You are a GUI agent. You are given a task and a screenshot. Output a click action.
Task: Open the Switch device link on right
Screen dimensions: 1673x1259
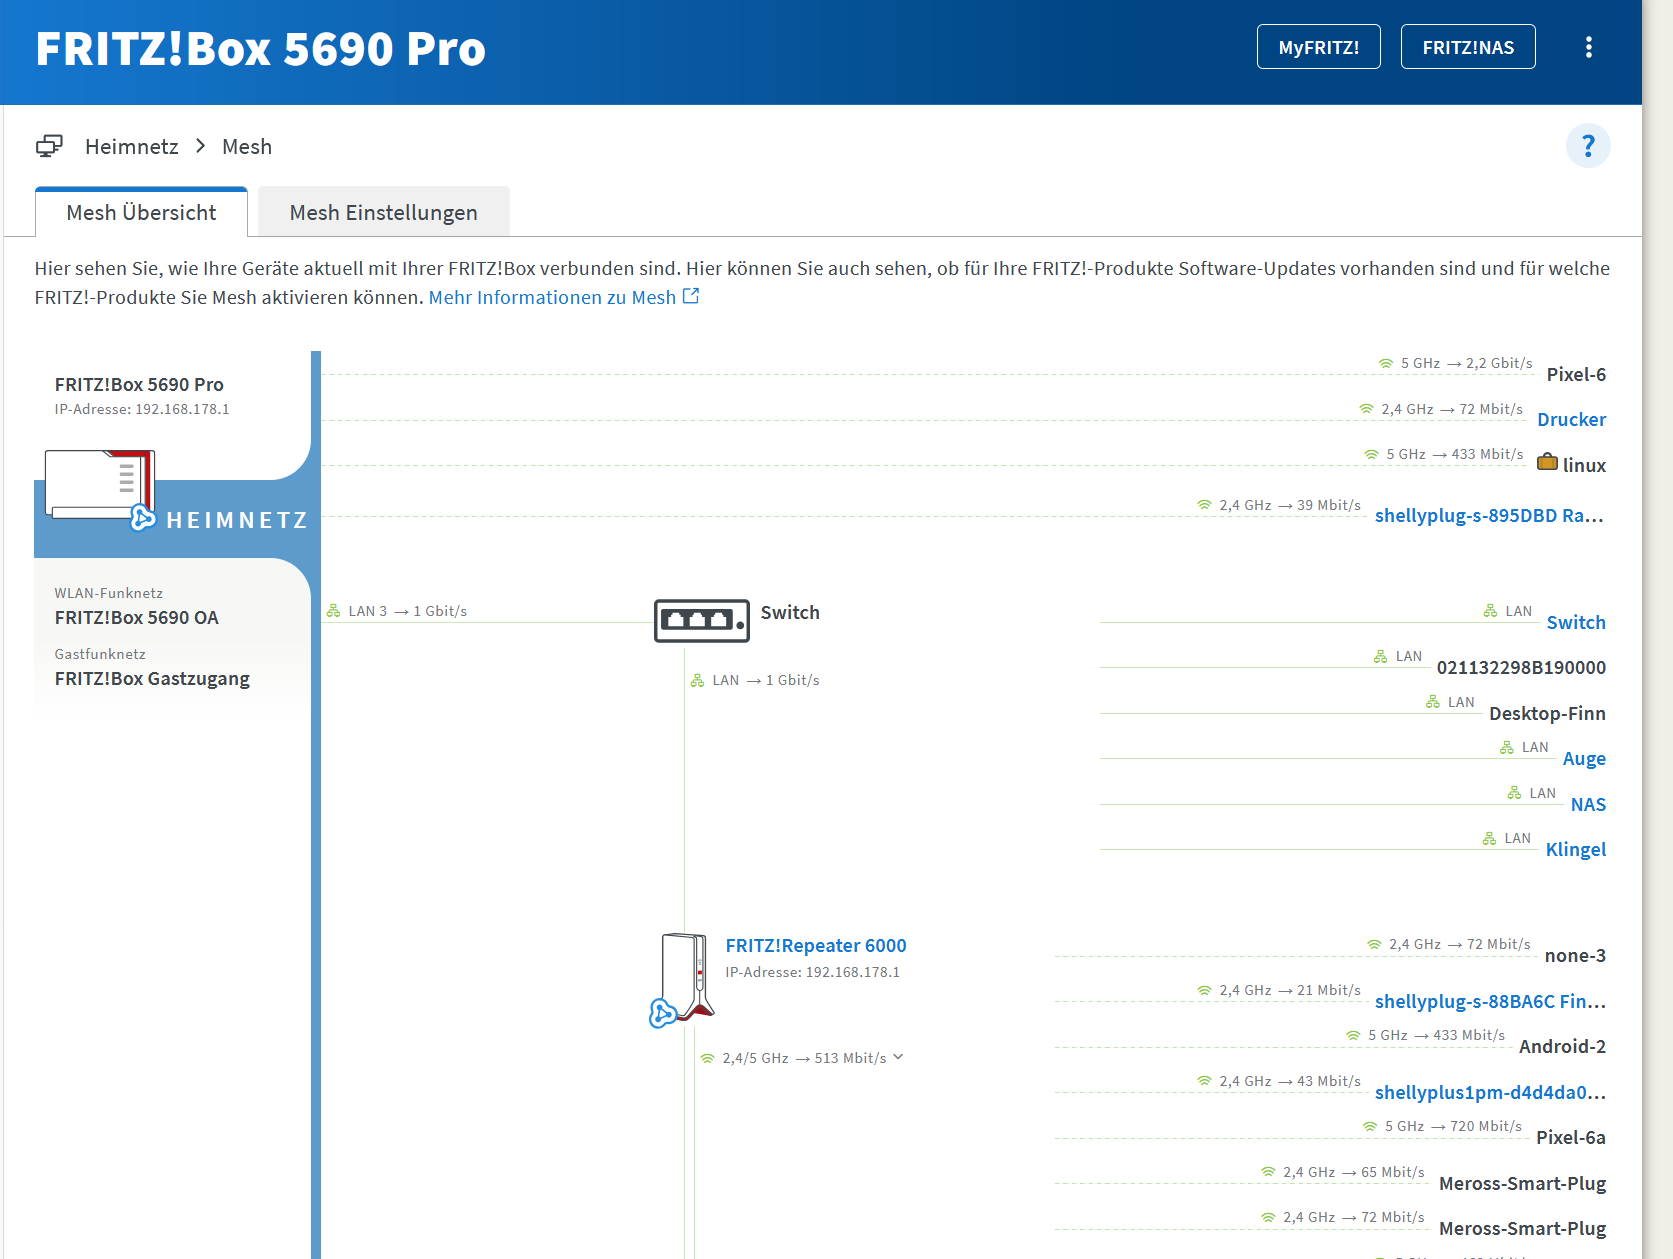[x=1576, y=622]
